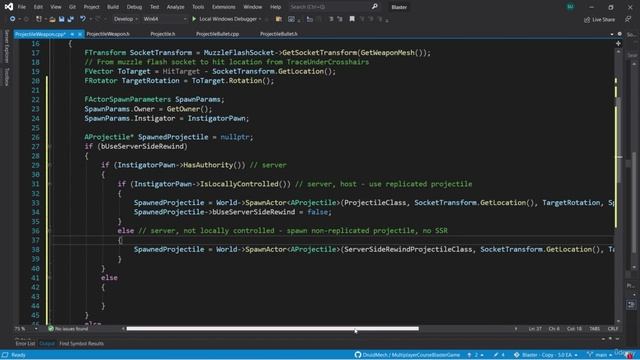Click the DruidMech / MultiplayerCourseBlasterGame repo link
This screenshot has width=640, height=360.
411,355
